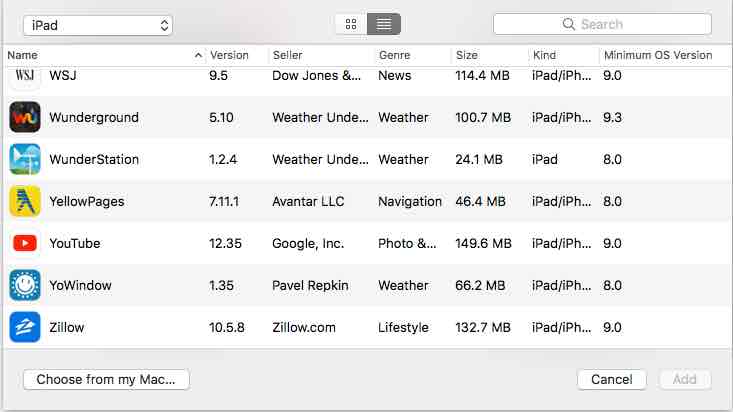733x412 pixels.
Task: Click the YoWindow smiley app icon
Action: 25,285
